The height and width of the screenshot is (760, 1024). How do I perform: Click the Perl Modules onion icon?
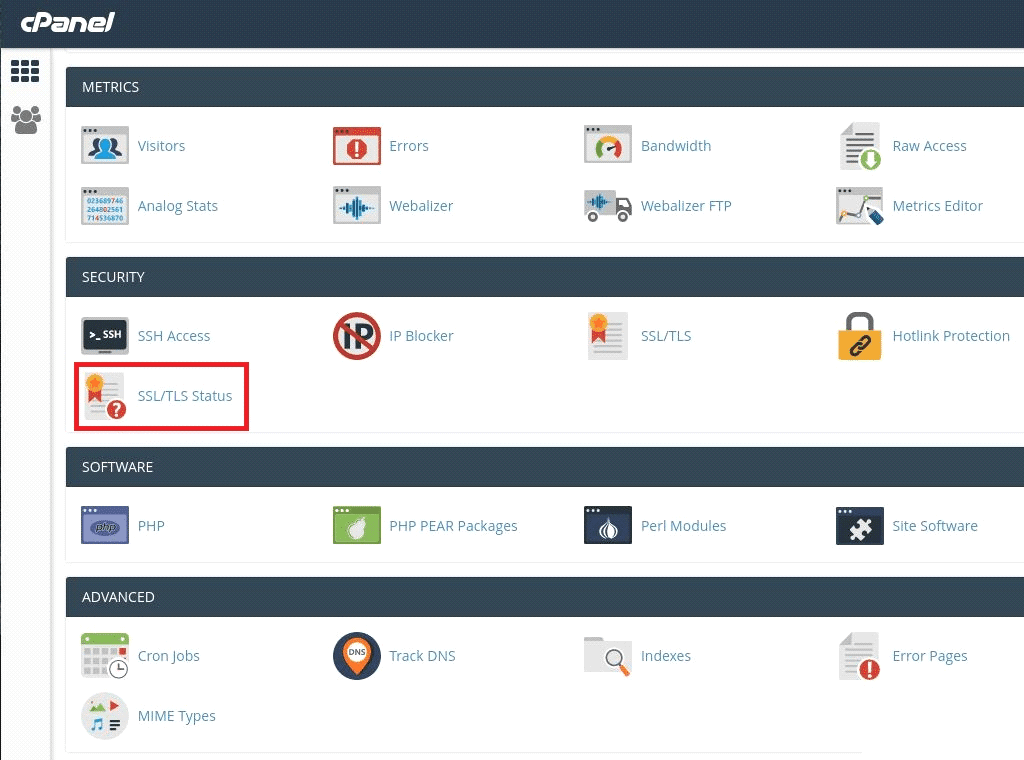coord(607,526)
